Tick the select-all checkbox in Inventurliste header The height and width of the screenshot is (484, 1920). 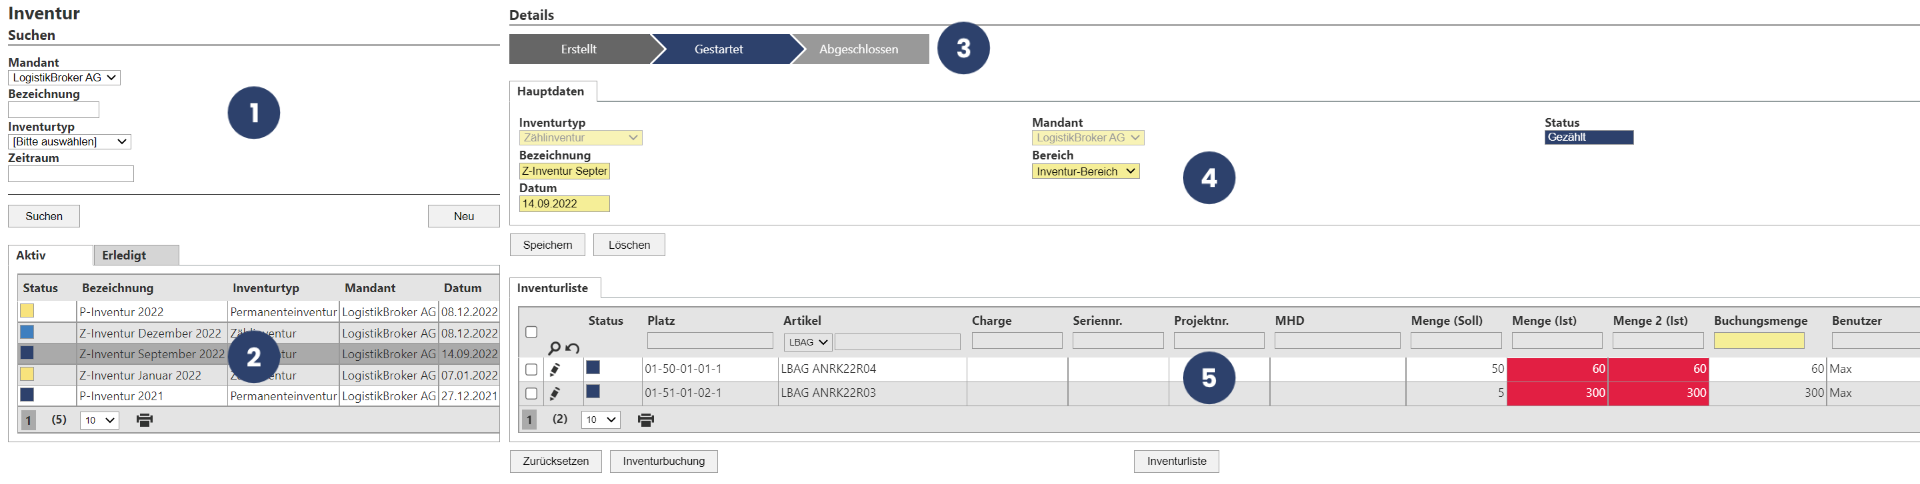coord(531,332)
